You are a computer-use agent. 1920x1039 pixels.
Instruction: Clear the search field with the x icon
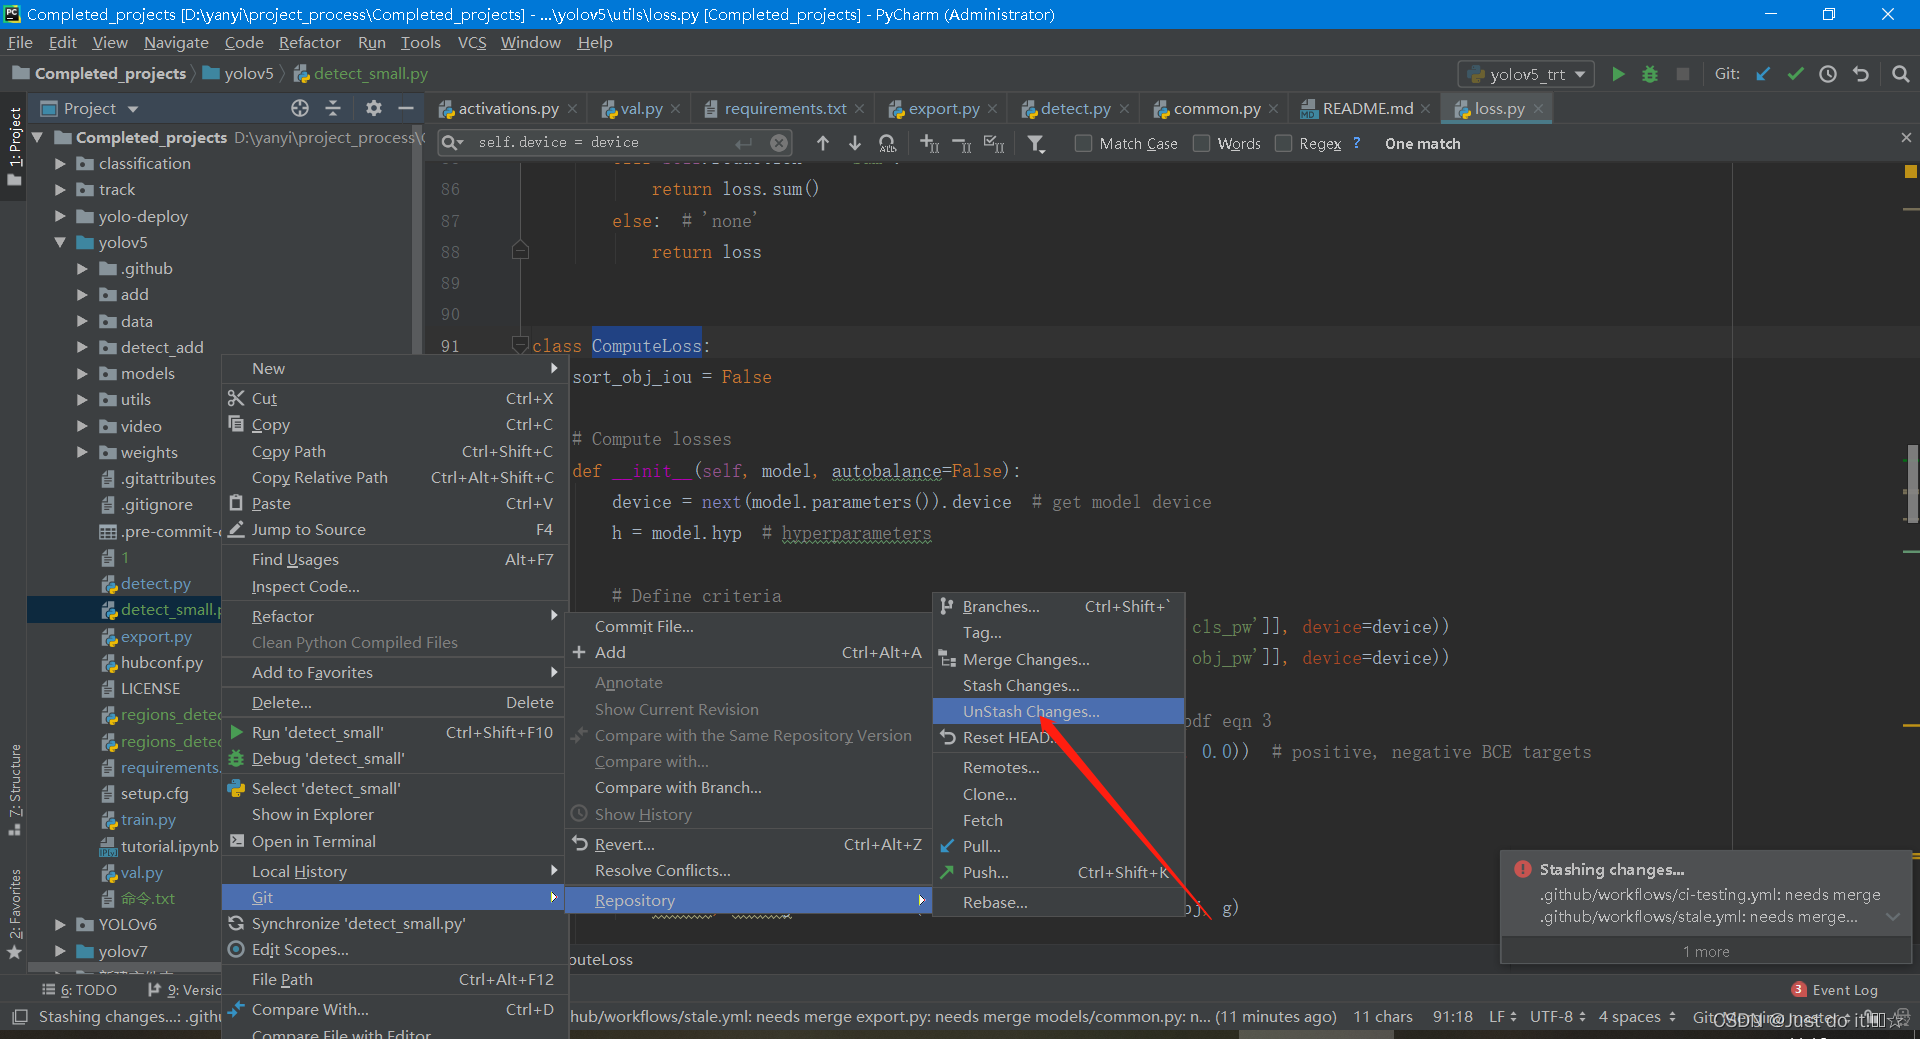point(779,143)
